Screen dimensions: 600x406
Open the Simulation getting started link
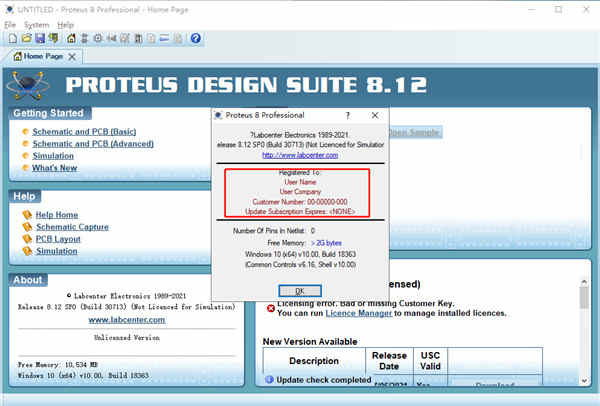point(53,156)
